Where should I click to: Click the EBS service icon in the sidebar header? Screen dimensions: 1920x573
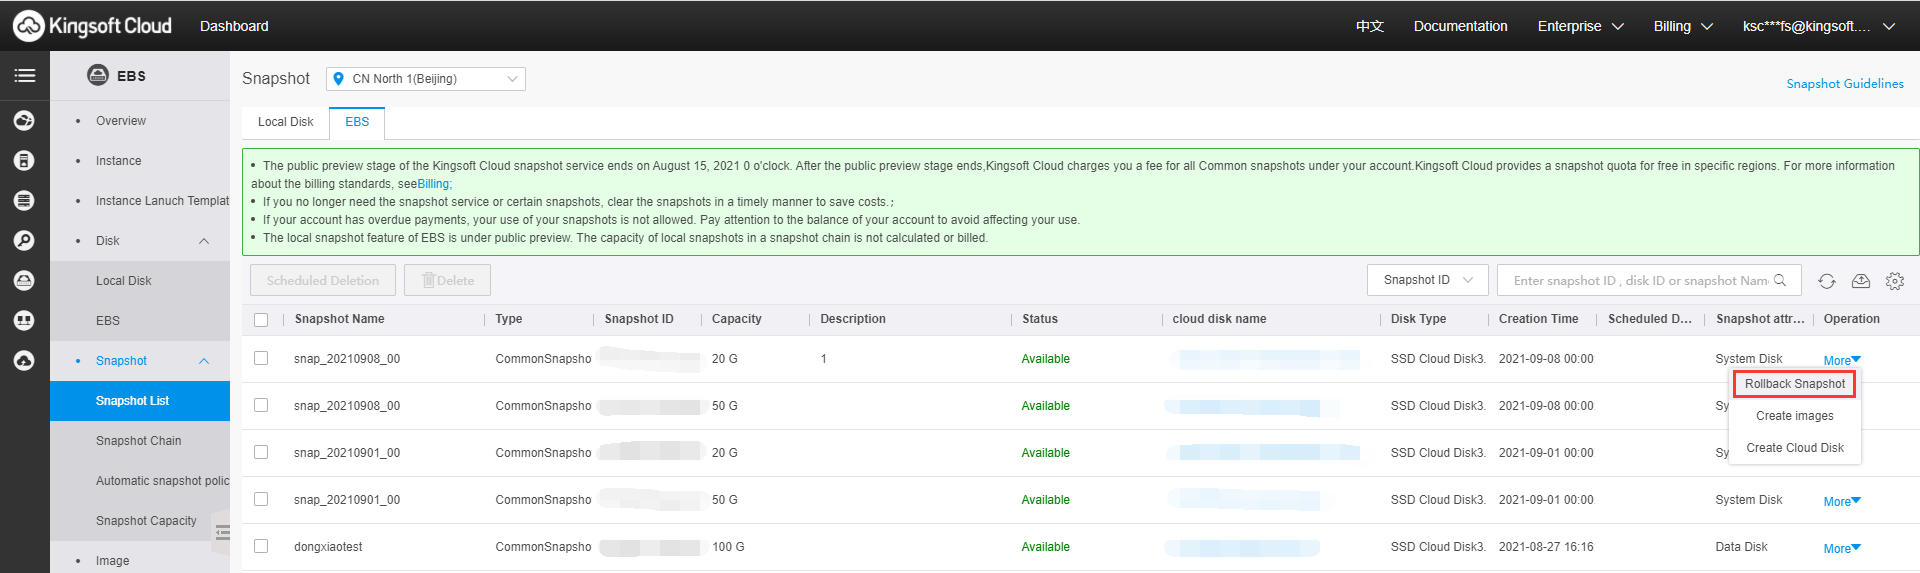click(98, 75)
